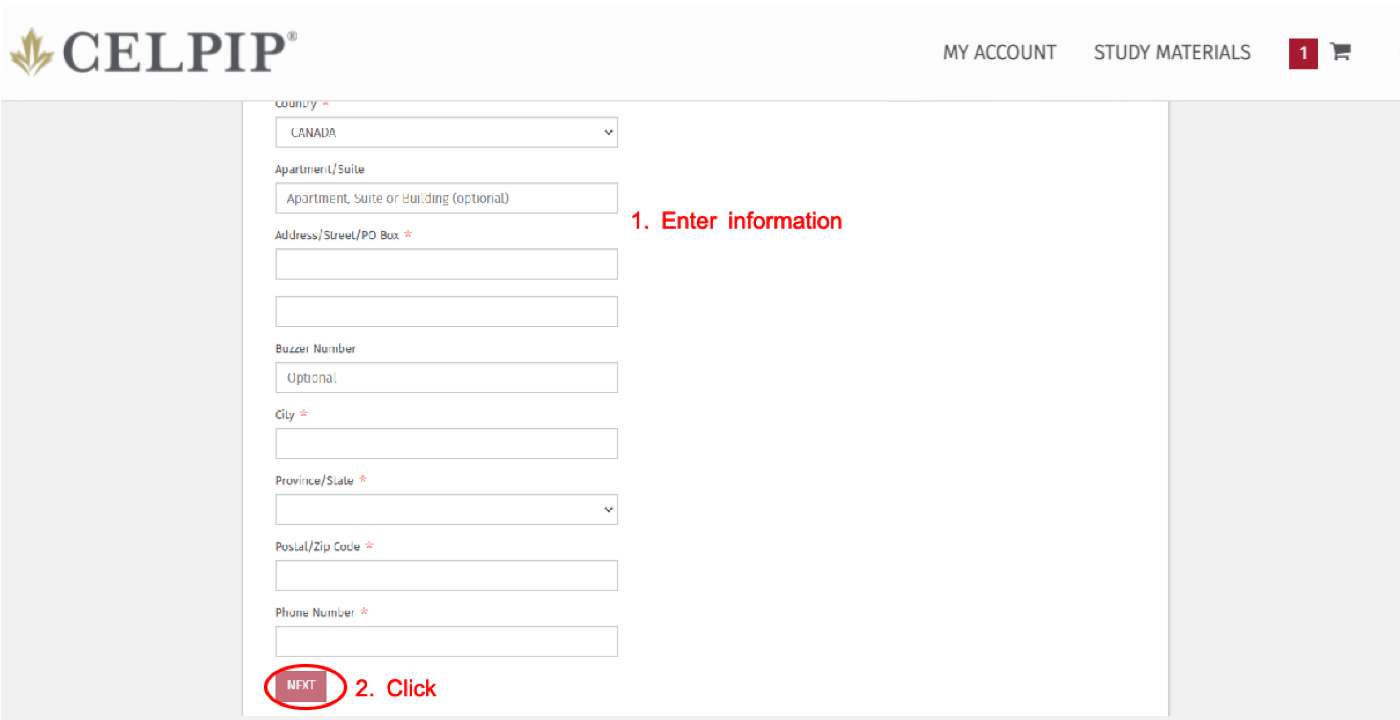This screenshot has height=720, width=1400.
Task: Focus the first Address/Street/PO Box field
Action: (x=446, y=264)
